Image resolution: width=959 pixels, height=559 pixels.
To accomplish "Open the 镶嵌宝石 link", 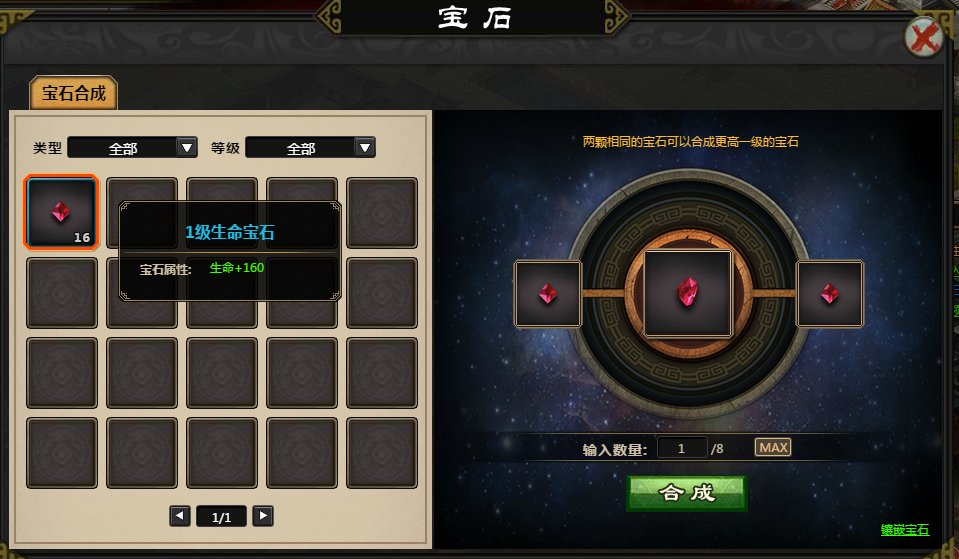I will (x=905, y=530).
